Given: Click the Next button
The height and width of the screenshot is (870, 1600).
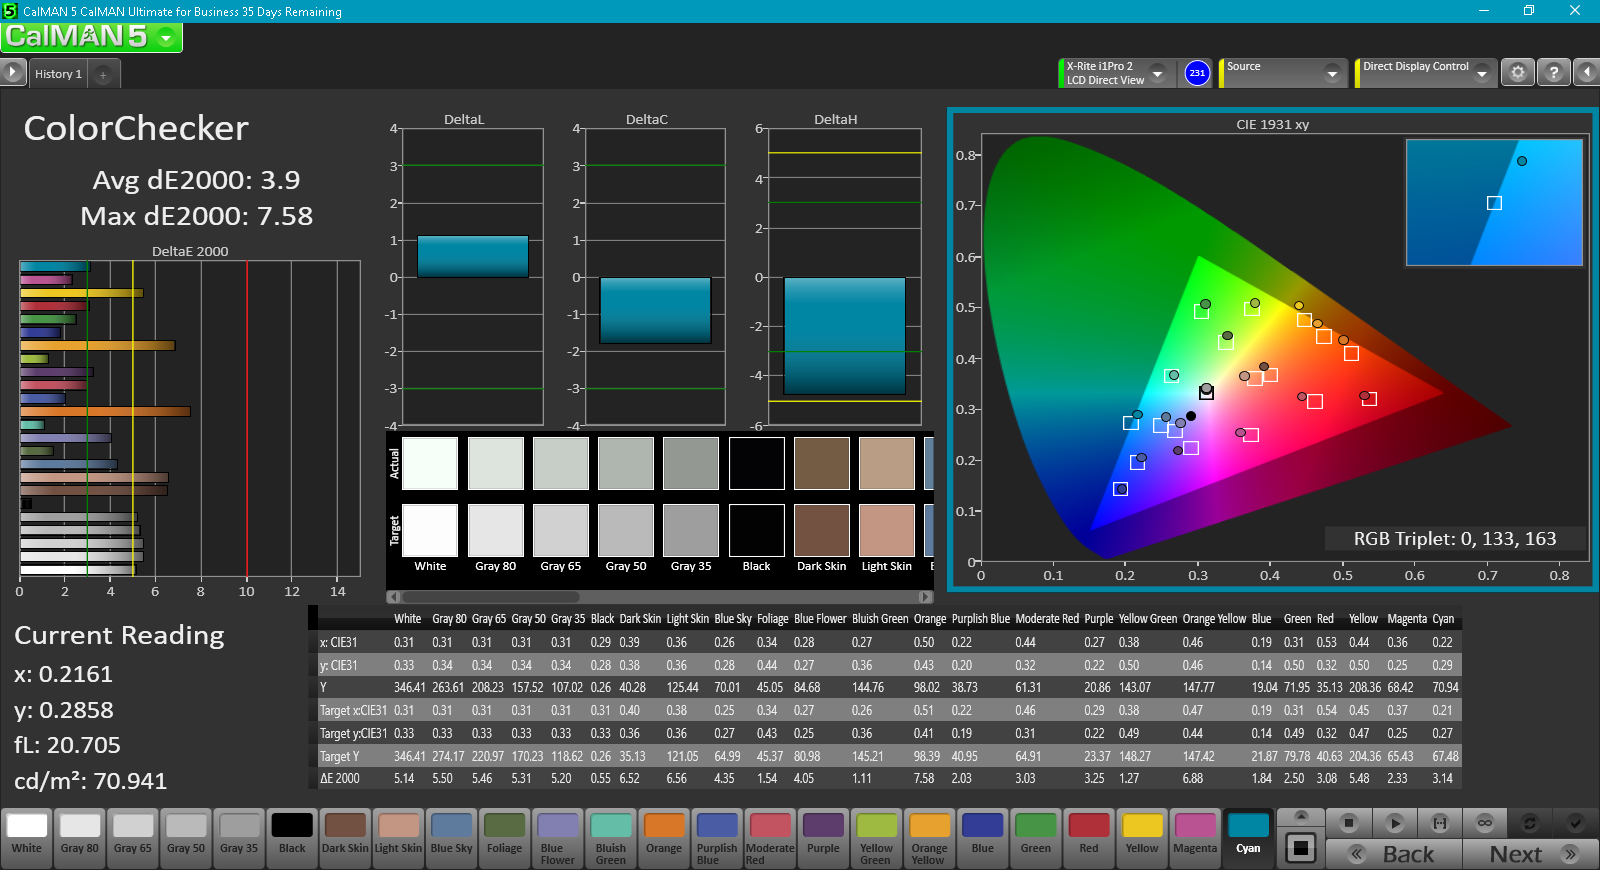Looking at the screenshot, I should (x=1530, y=854).
